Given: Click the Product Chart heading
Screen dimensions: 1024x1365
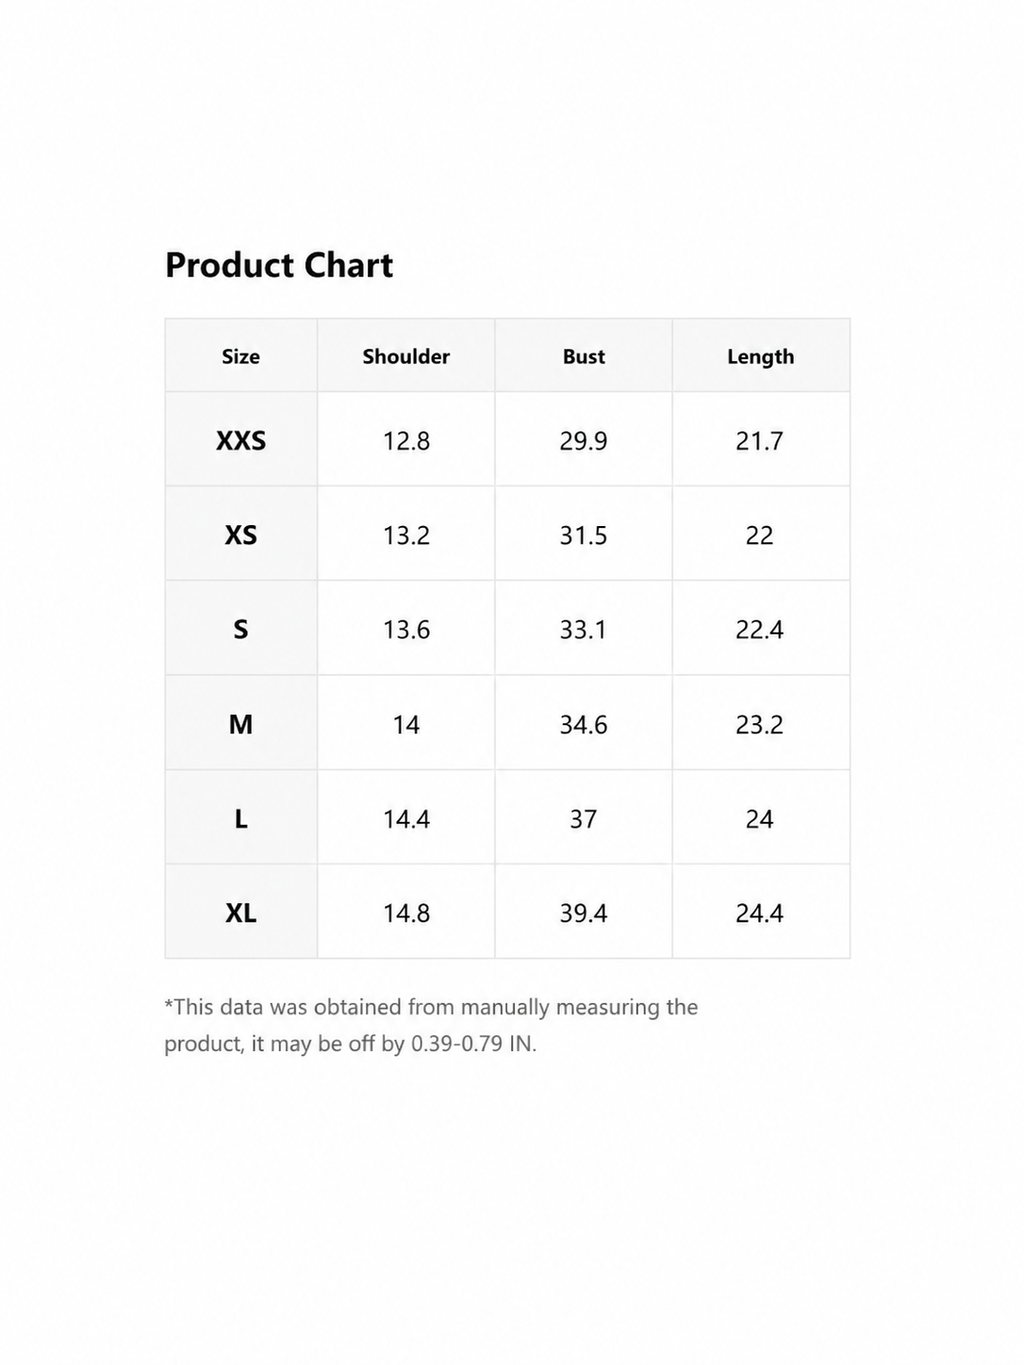Looking at the screenshot, I should pyautogui.click(x=279, y=265).
